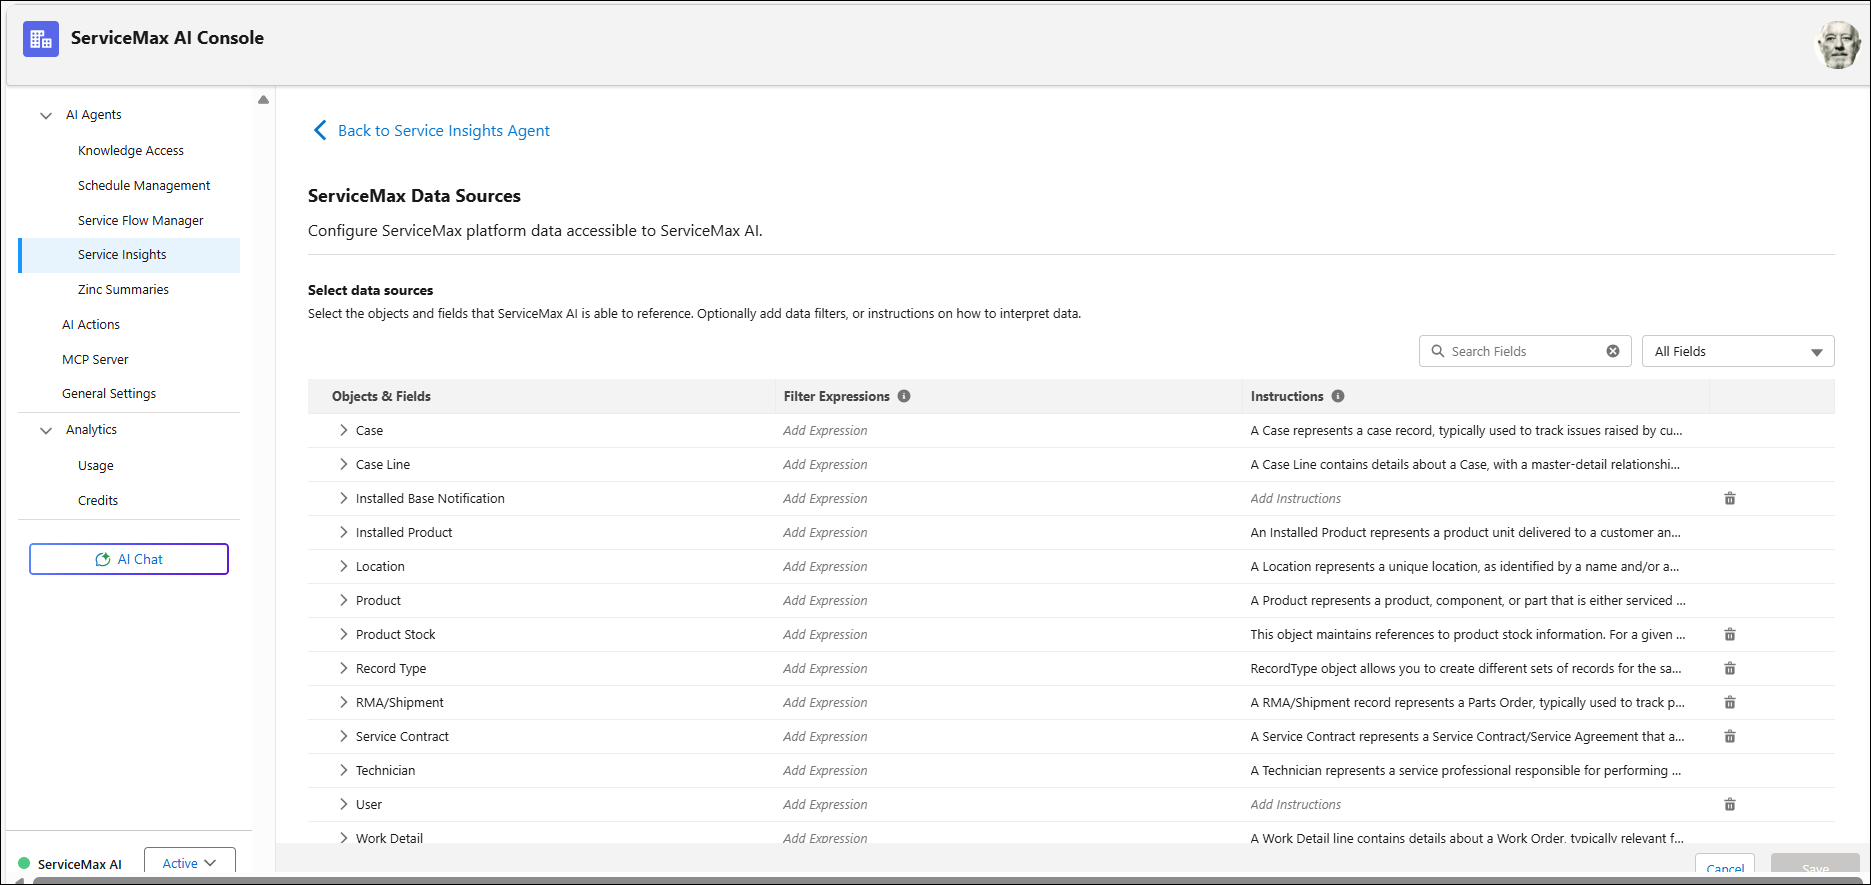Add Expression for Record Type row

click(825, 668)
